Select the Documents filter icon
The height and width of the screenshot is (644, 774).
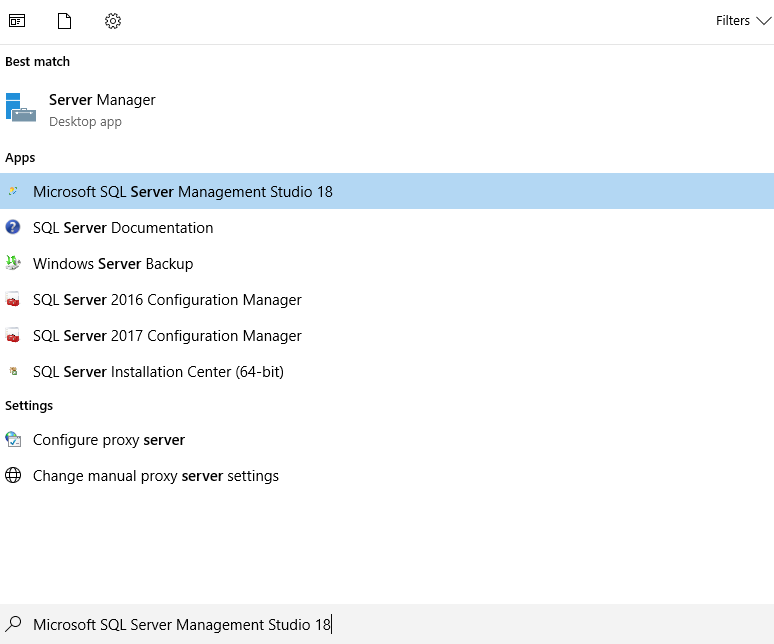coord(64,21)
